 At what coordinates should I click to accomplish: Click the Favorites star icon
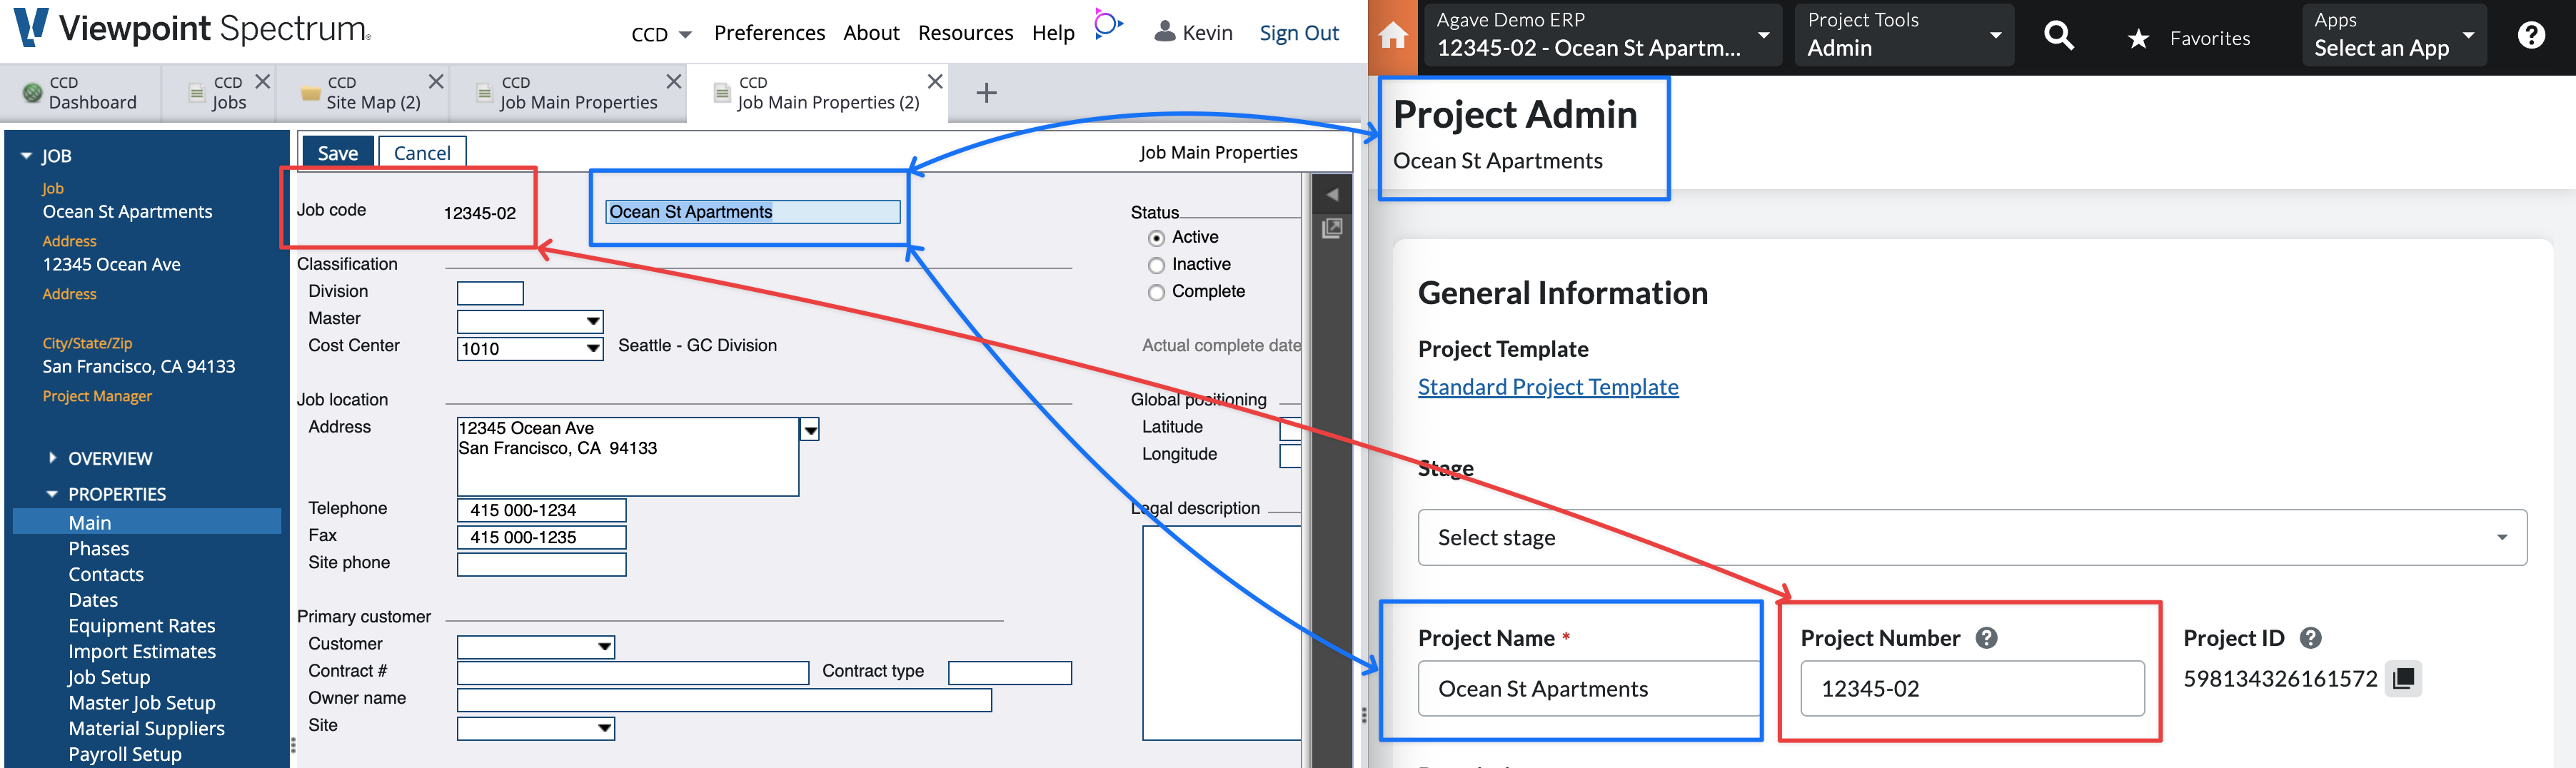click(x=2138, y=39)
